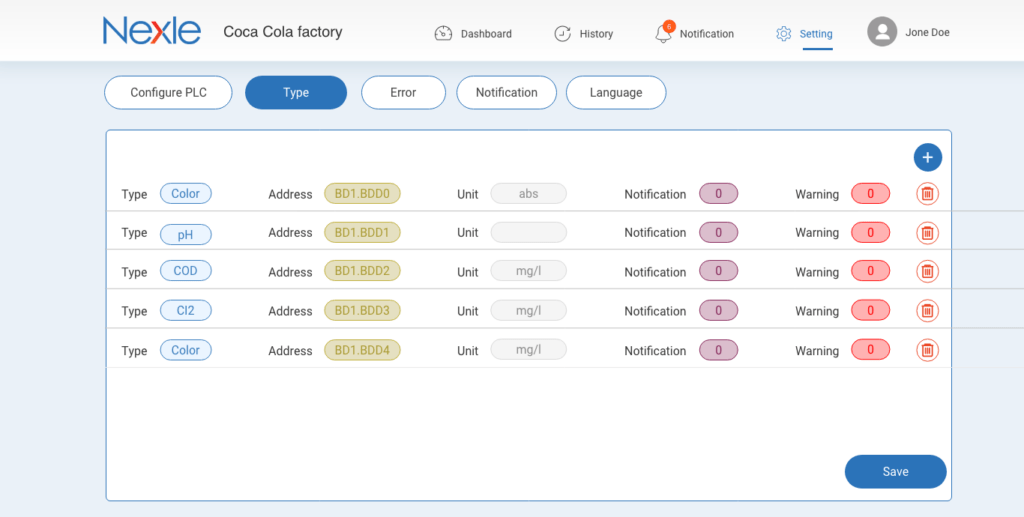Switch to the Error tab
This screenshot has width=1024, height=517.
coord(403,92)
